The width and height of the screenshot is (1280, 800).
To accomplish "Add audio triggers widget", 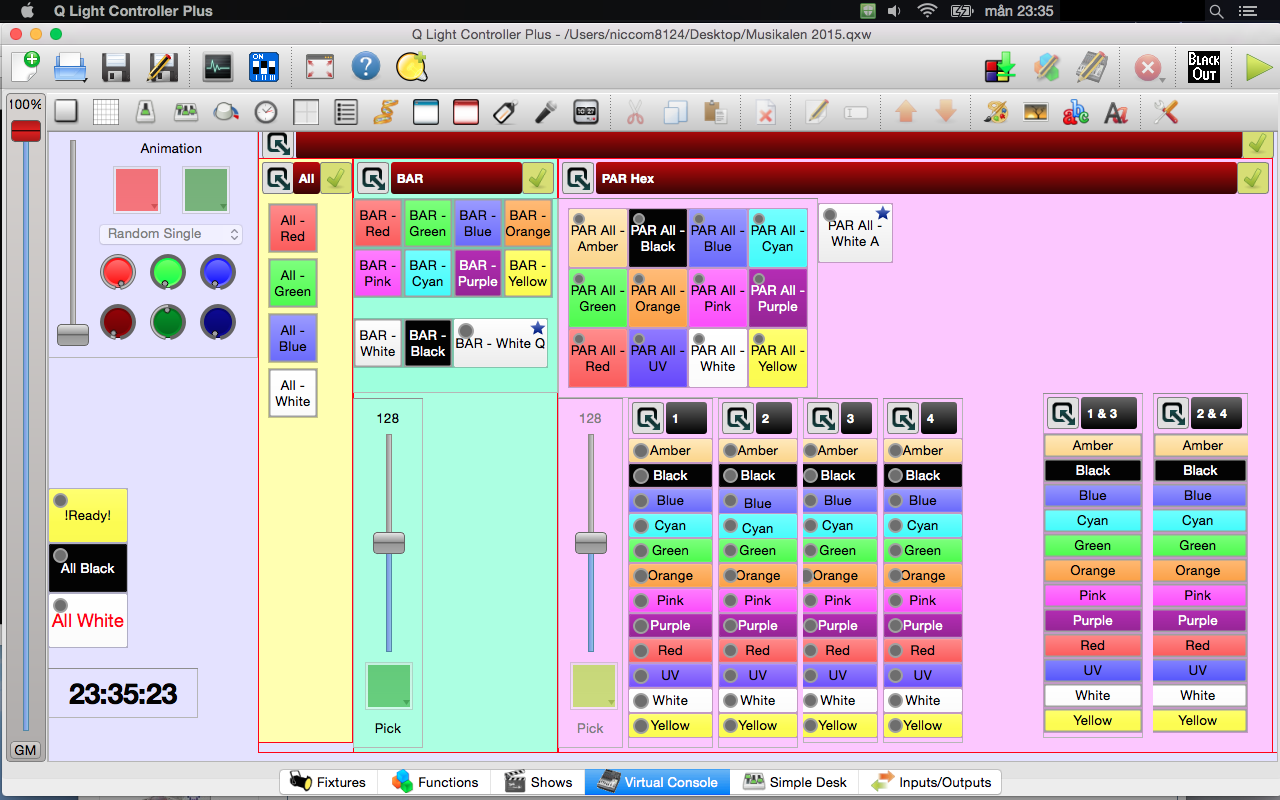I will [546, 111].
